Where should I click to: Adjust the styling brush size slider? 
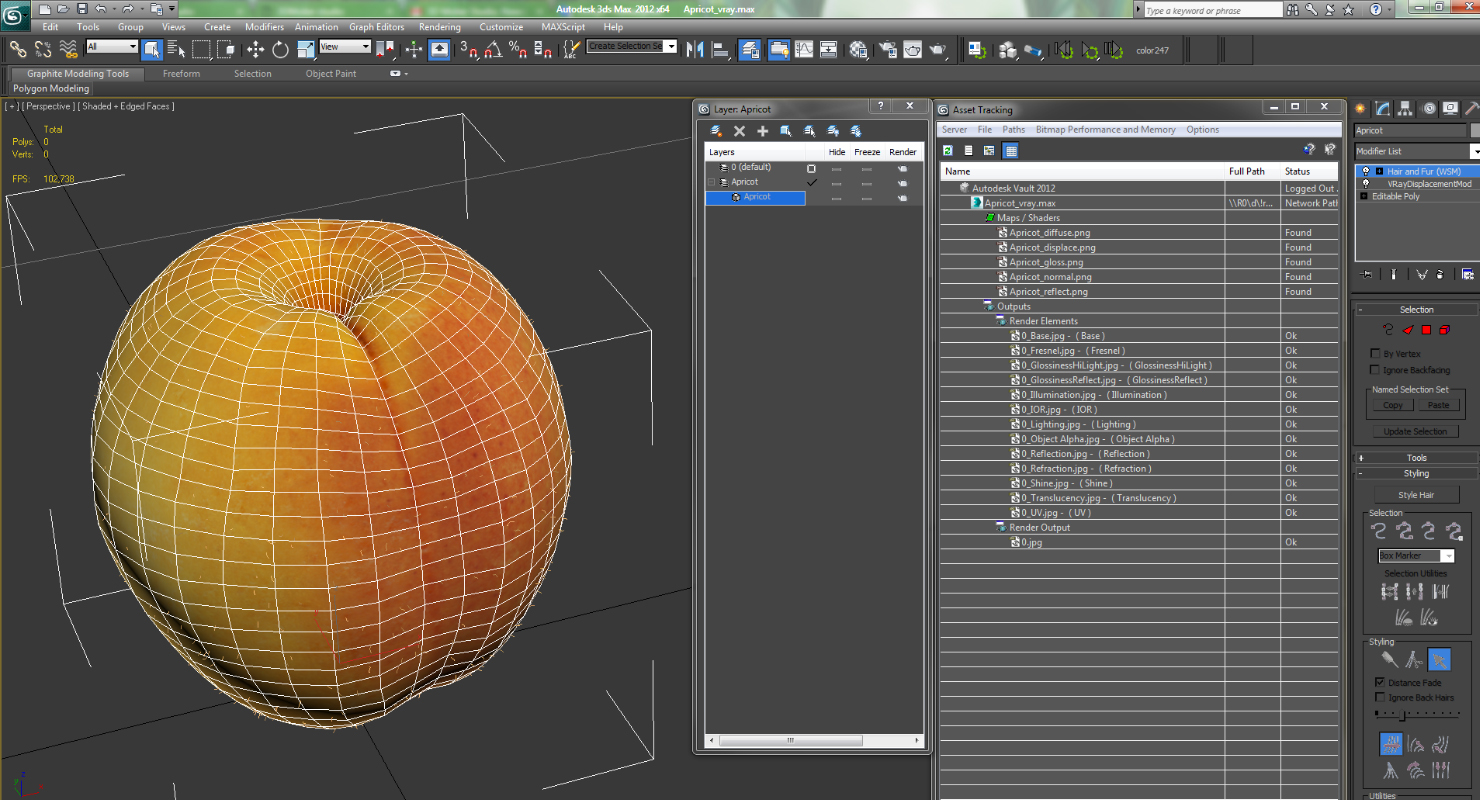pos(1402,715)
